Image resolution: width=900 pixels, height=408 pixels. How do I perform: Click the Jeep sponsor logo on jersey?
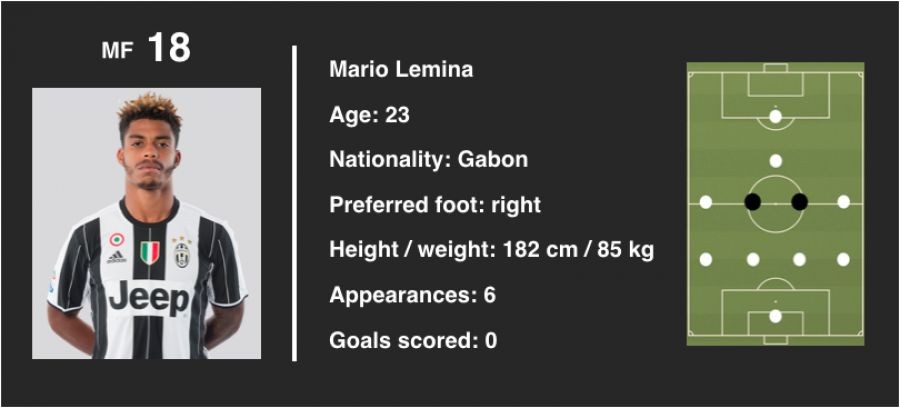coord(148,297)
